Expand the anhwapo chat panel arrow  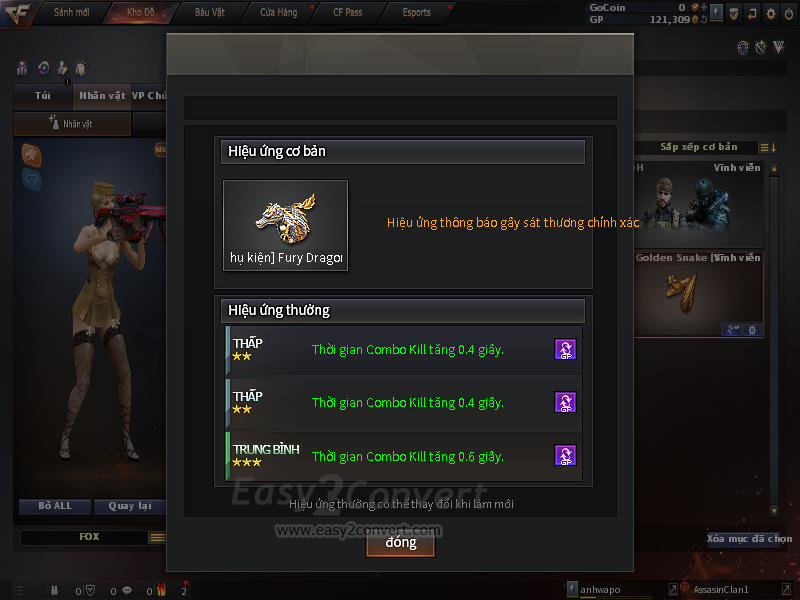point(673,589)
